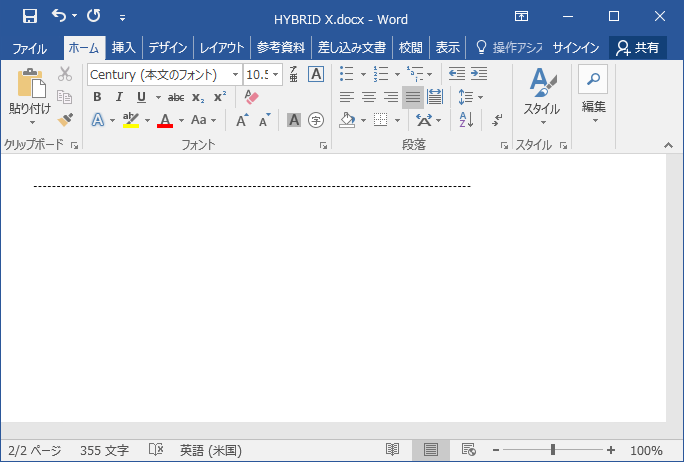This screenshot has width=684, height=462.
Task: Toggle character shading gray A
Action: [x=294, y=120]
